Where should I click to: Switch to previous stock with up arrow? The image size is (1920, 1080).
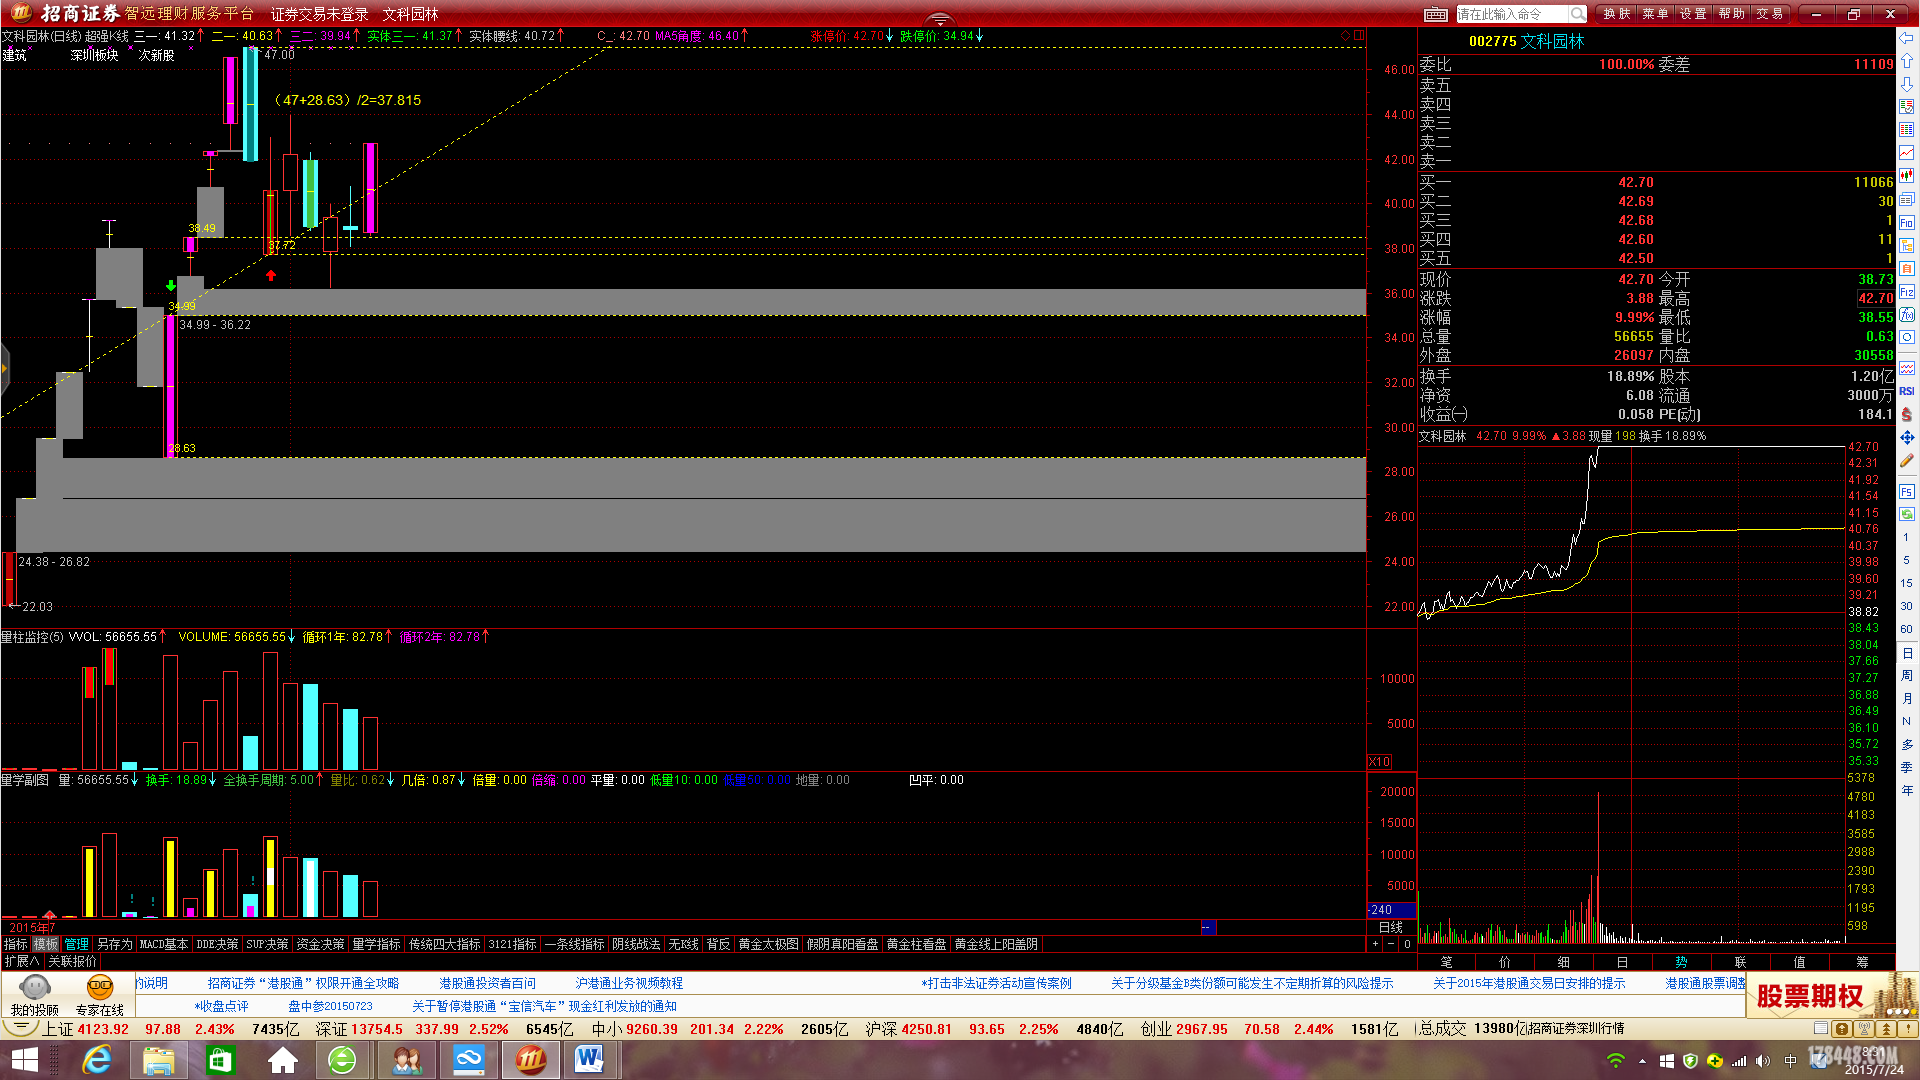coord(1907,61)
